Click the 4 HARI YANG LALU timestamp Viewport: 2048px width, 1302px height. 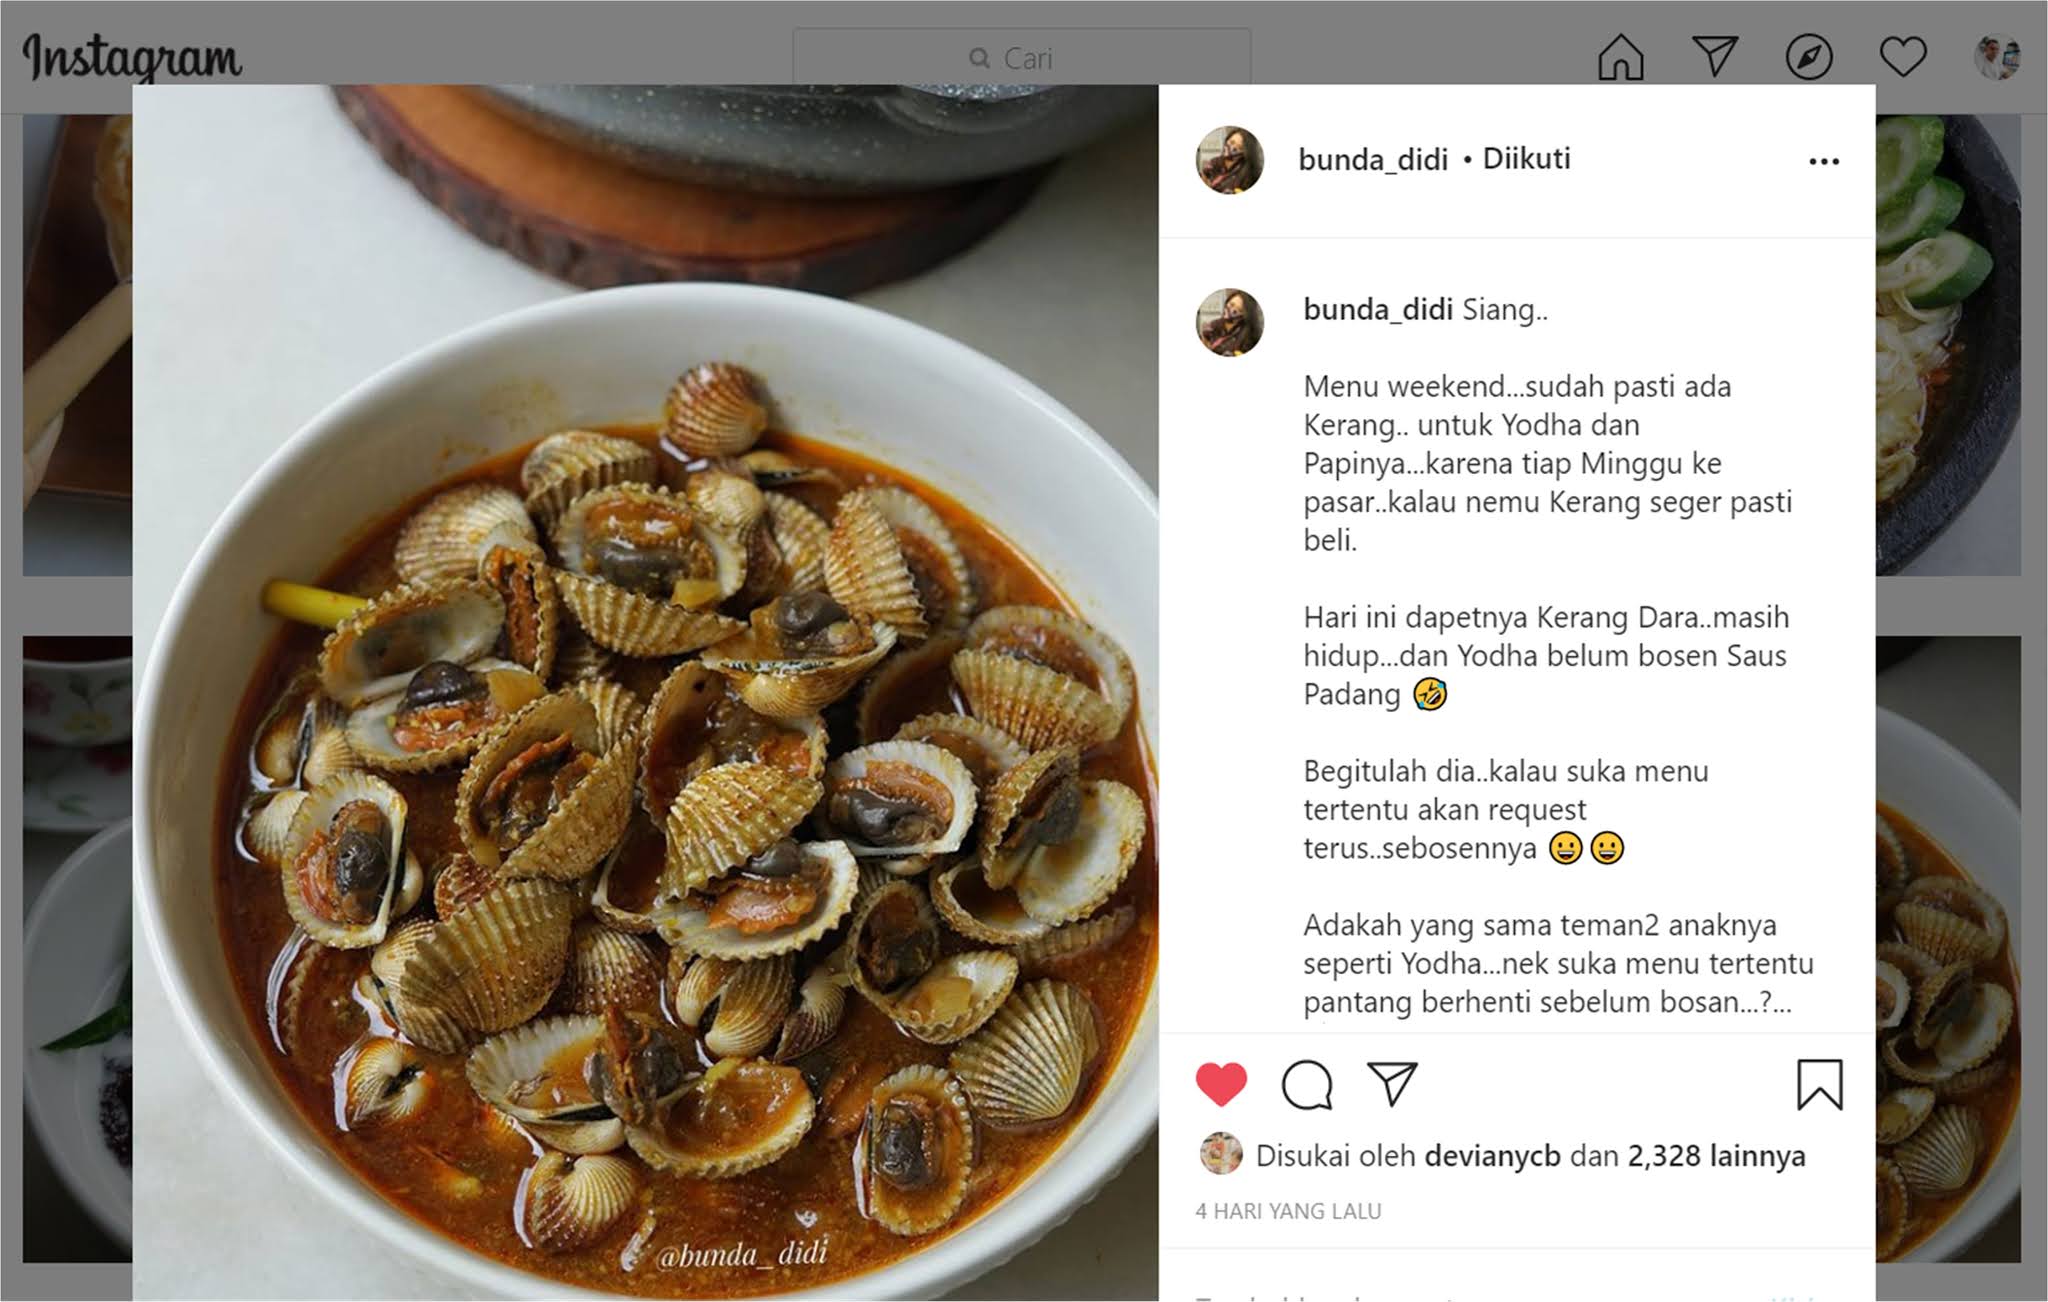(x=1288, y=1211)
